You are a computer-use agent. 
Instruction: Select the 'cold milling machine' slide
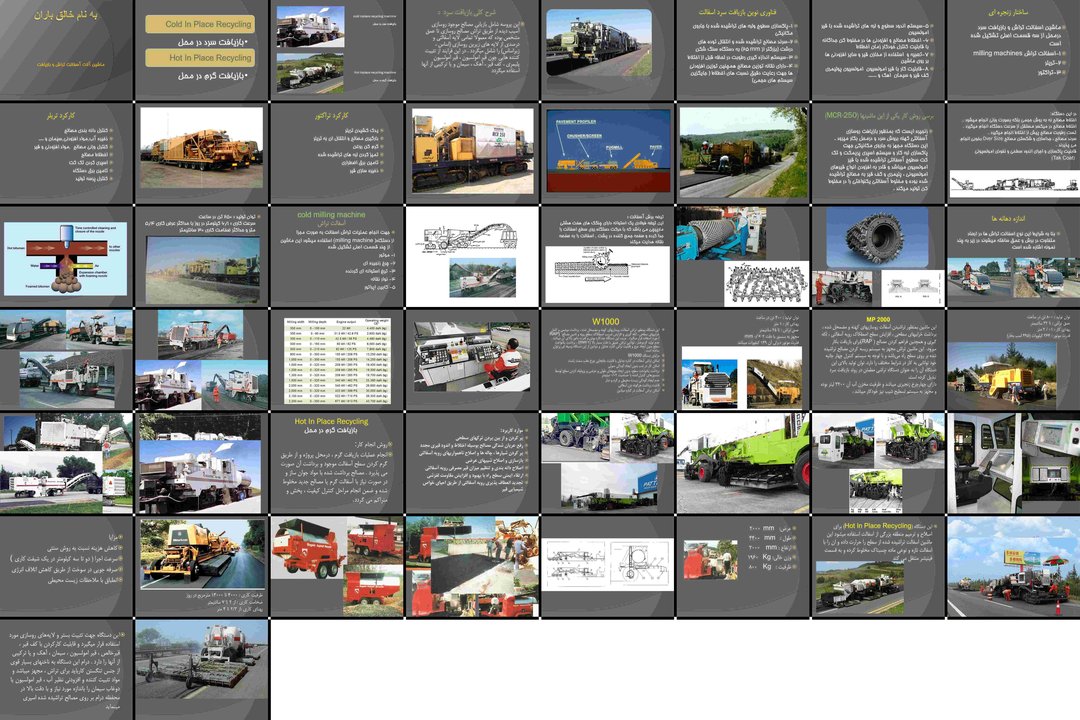[336, 256]
